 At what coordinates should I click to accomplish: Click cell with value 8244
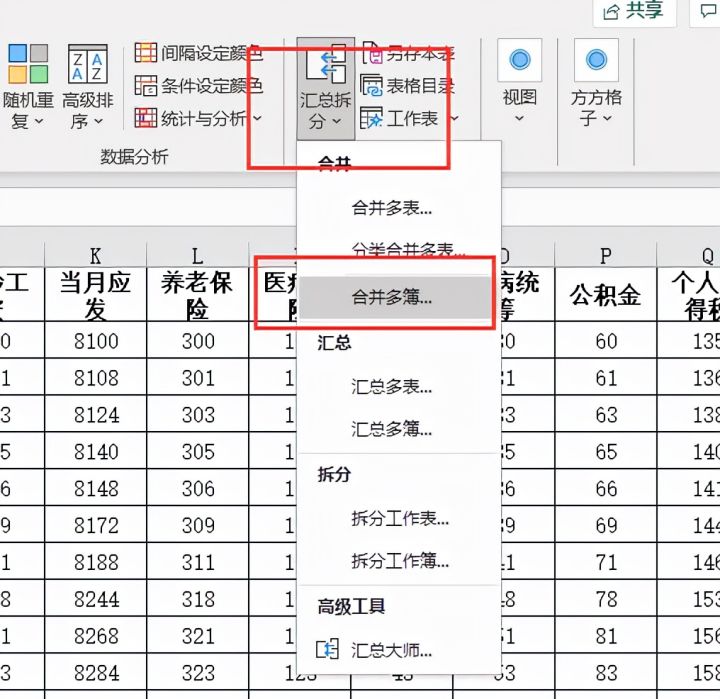click(96, 599)
